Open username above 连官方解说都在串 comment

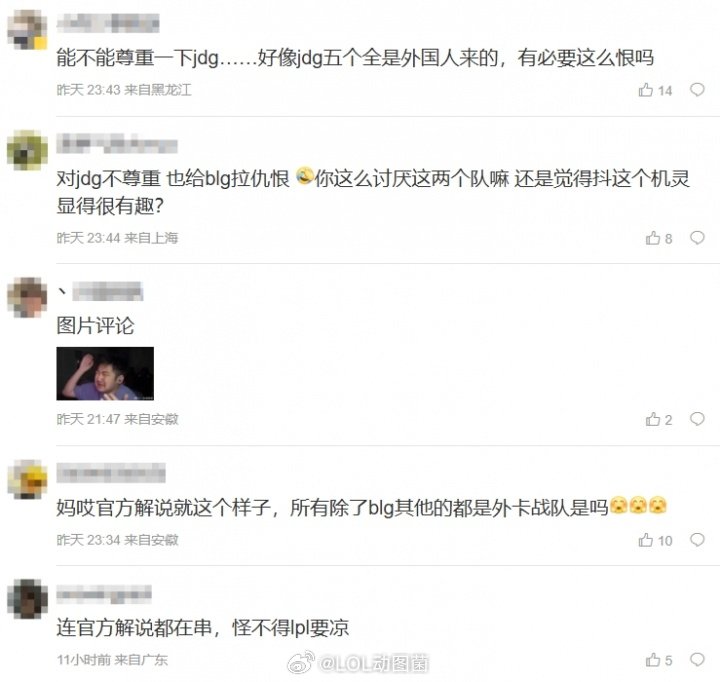pos(104,594)
